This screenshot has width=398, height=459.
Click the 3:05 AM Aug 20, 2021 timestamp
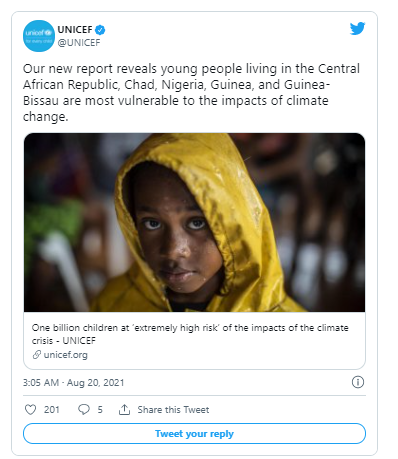(x=74, y=382)
